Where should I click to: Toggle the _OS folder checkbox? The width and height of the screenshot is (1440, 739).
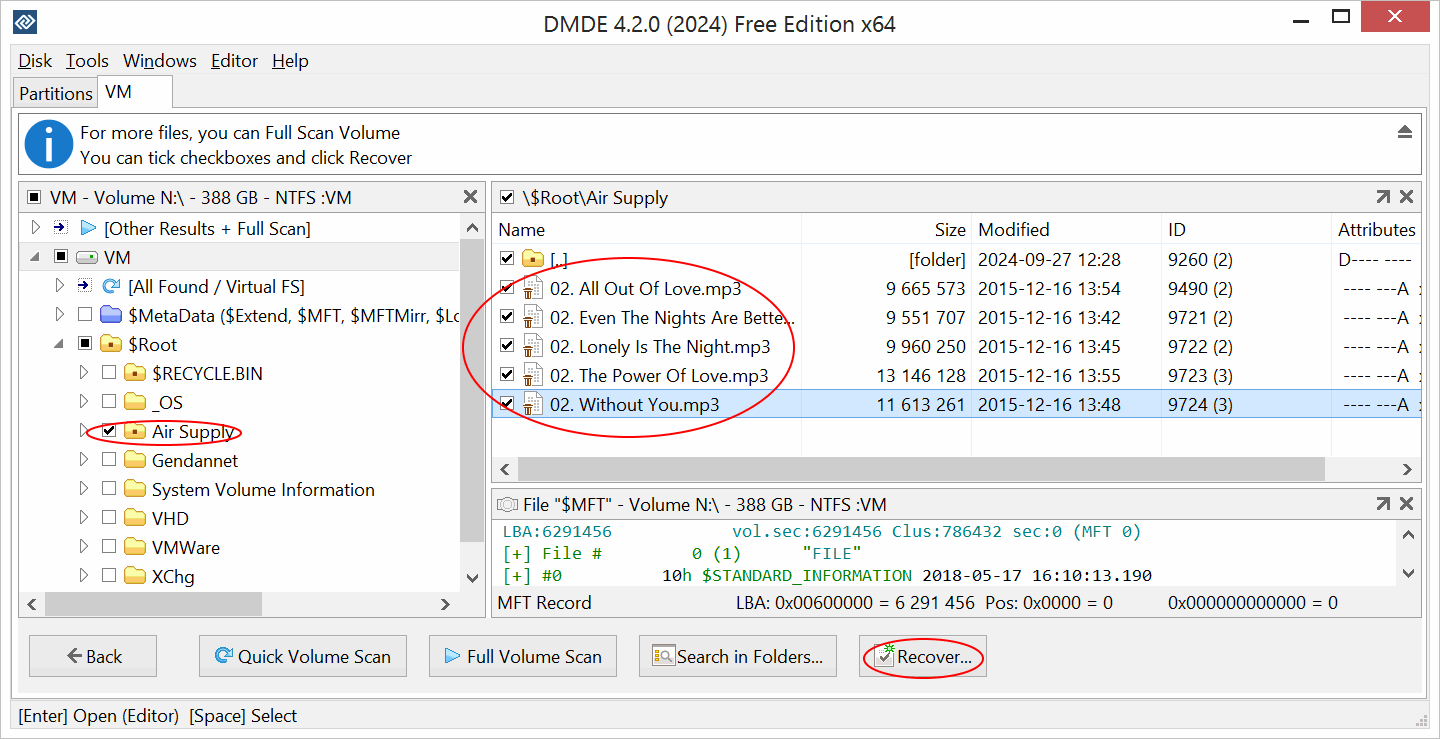[x=109, y=402]
